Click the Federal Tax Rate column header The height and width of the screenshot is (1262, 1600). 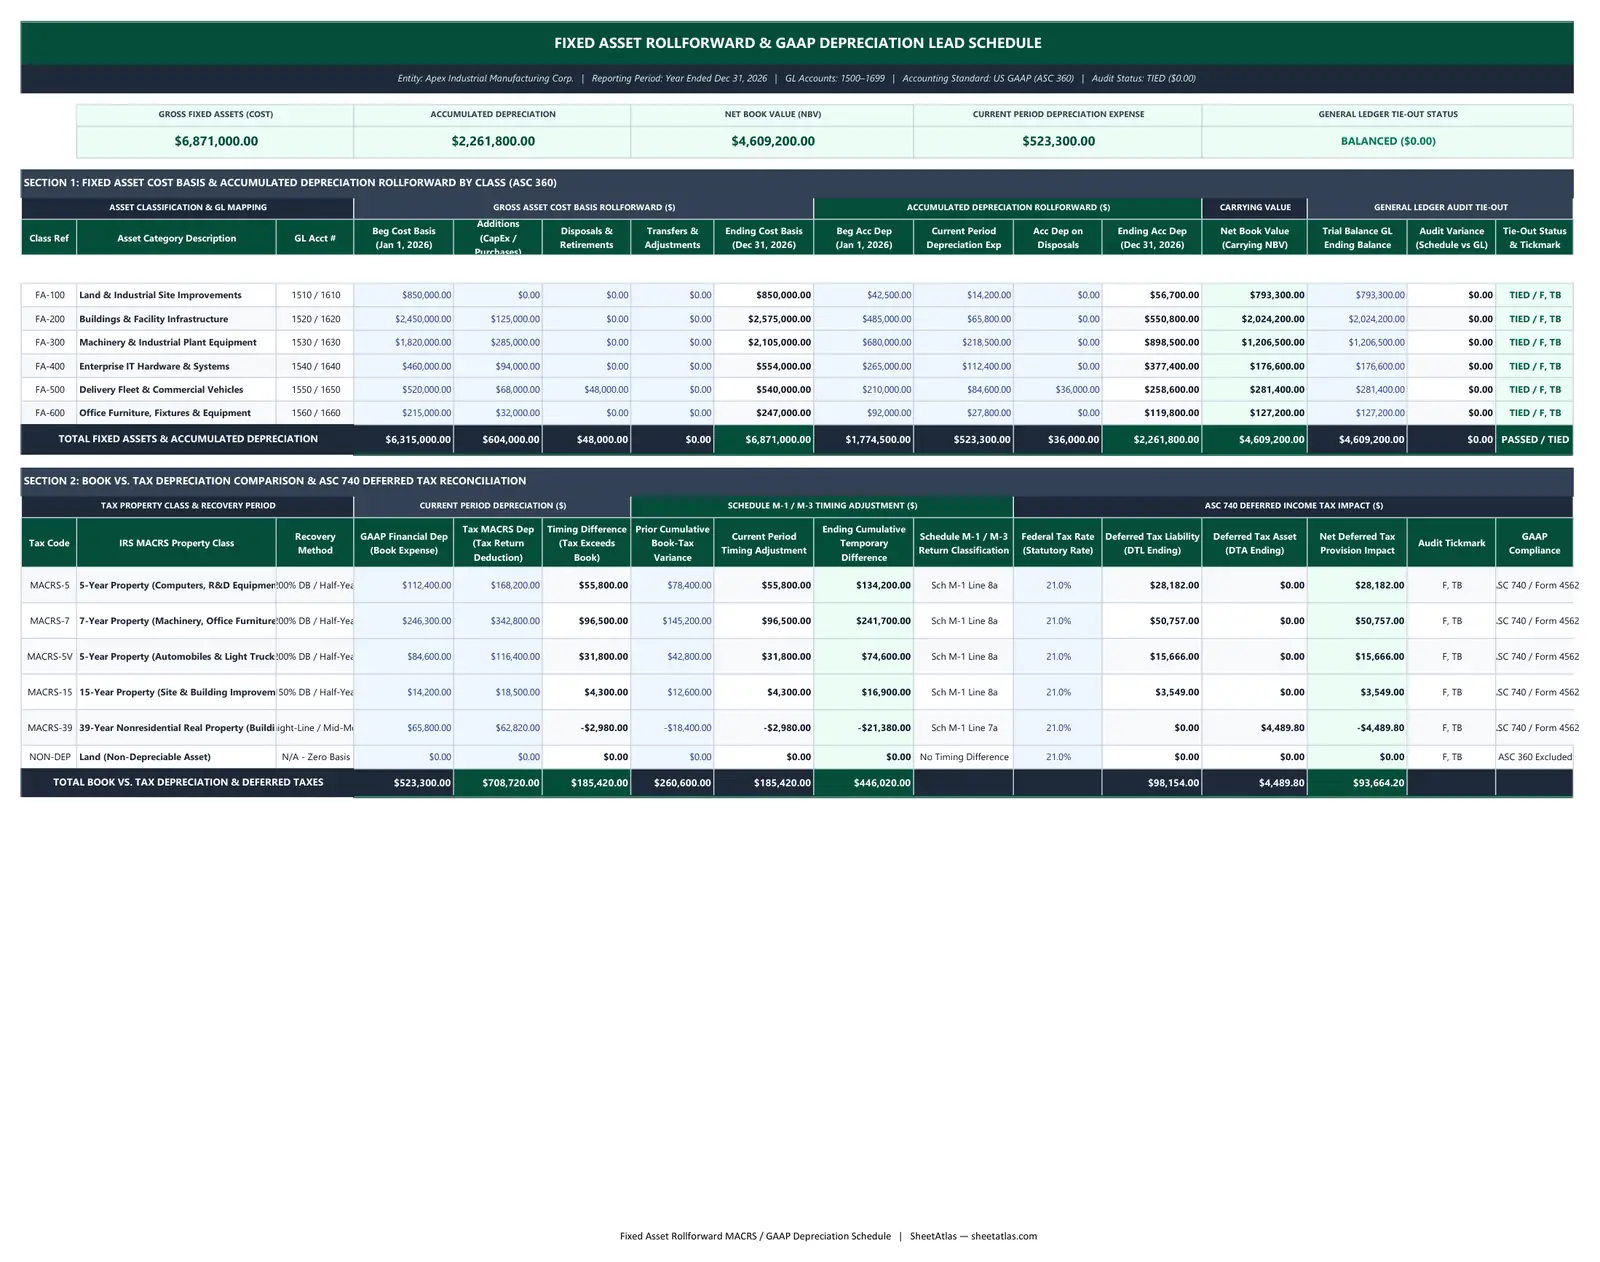1057,543
